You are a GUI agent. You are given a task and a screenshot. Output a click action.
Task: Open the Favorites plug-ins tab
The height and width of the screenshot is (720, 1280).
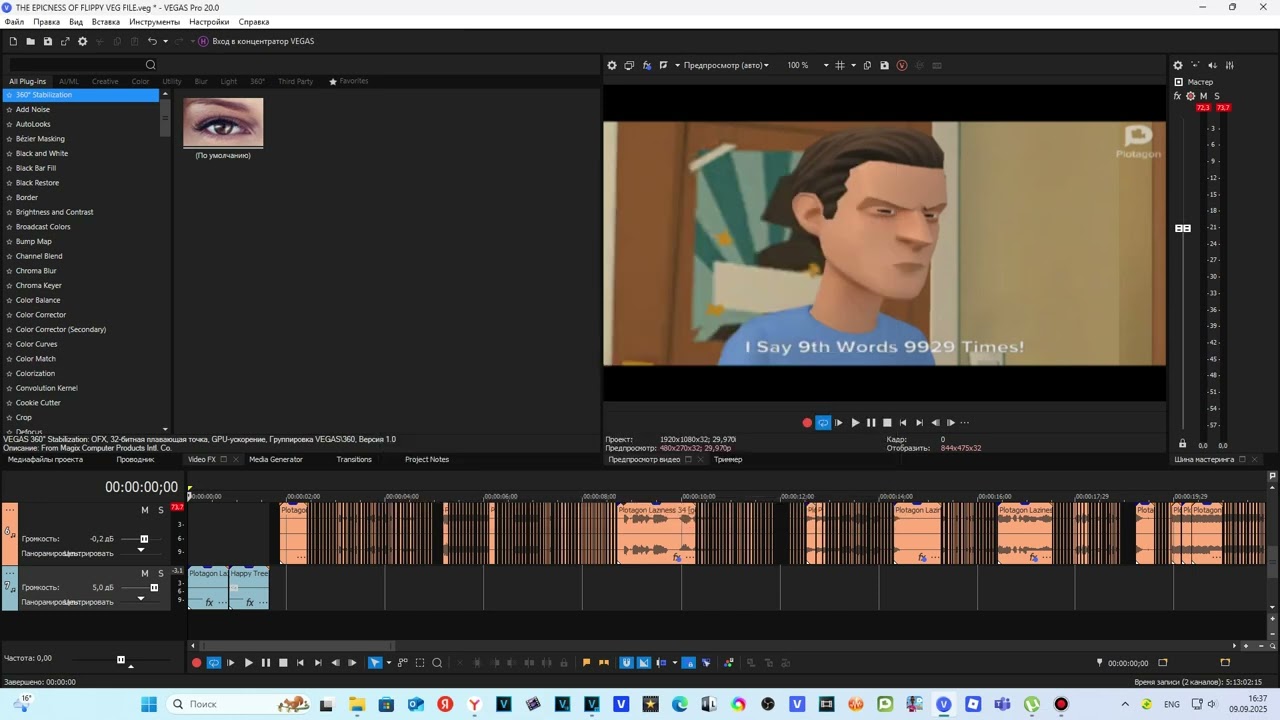tap(349, 81)
